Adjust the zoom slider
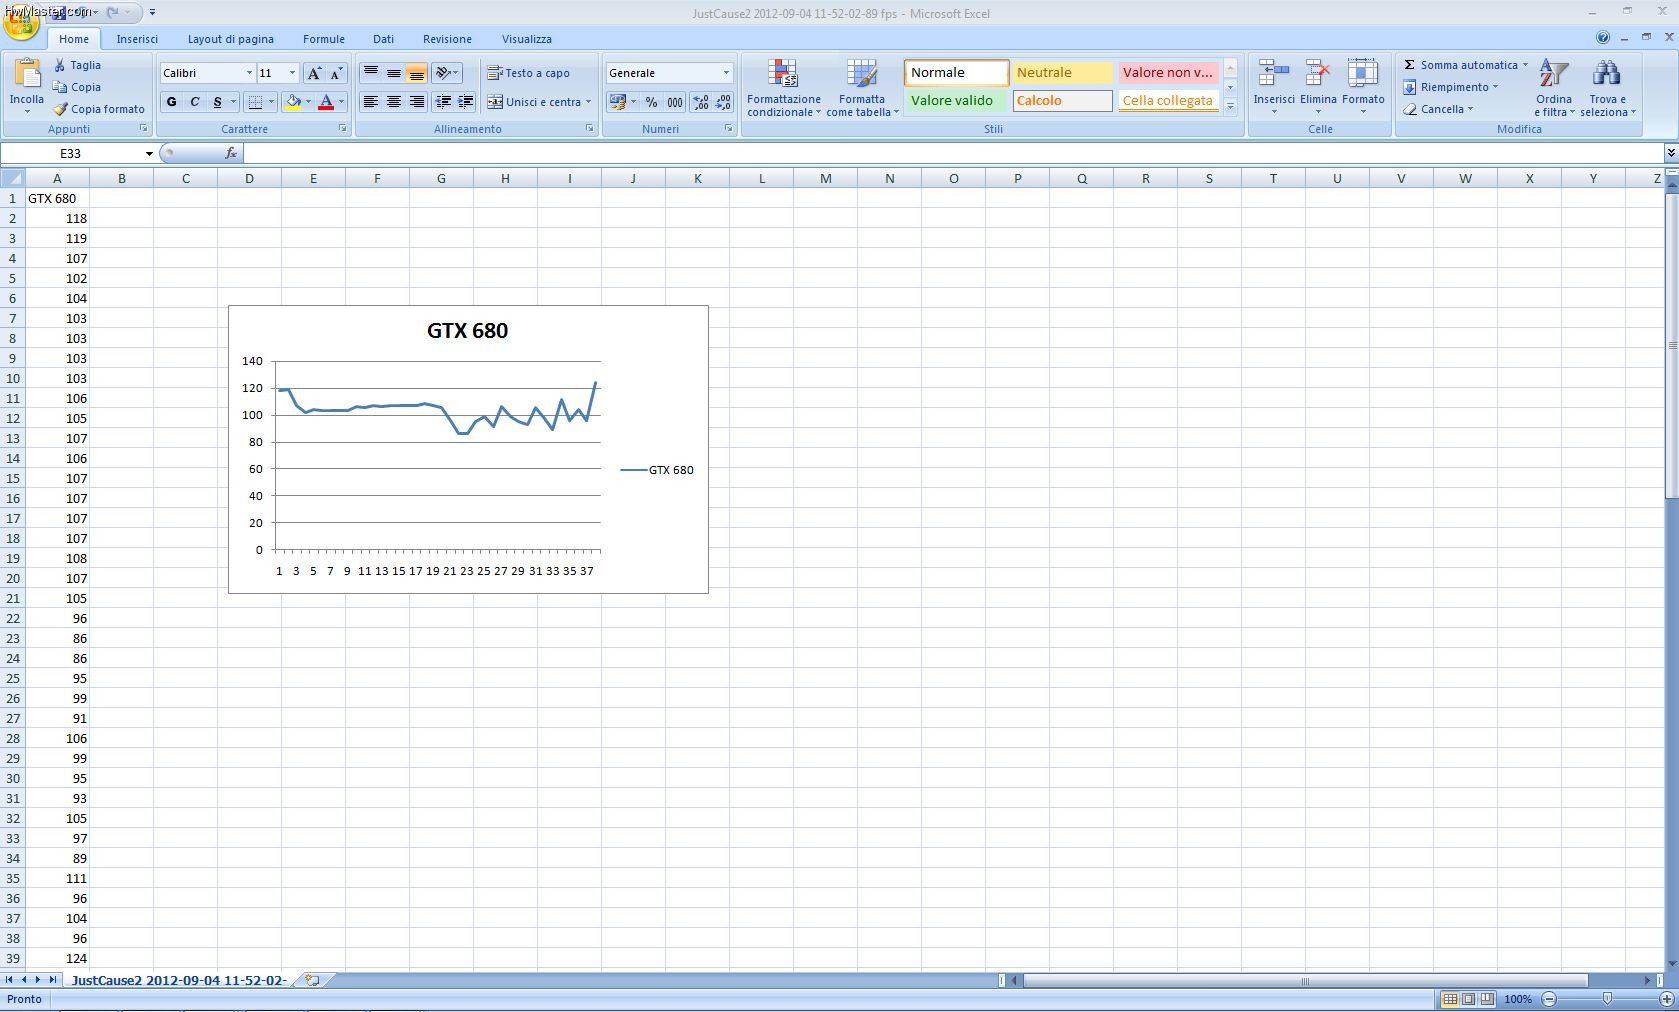Screen dimensions: 1679x1012 click(1607, 999)
